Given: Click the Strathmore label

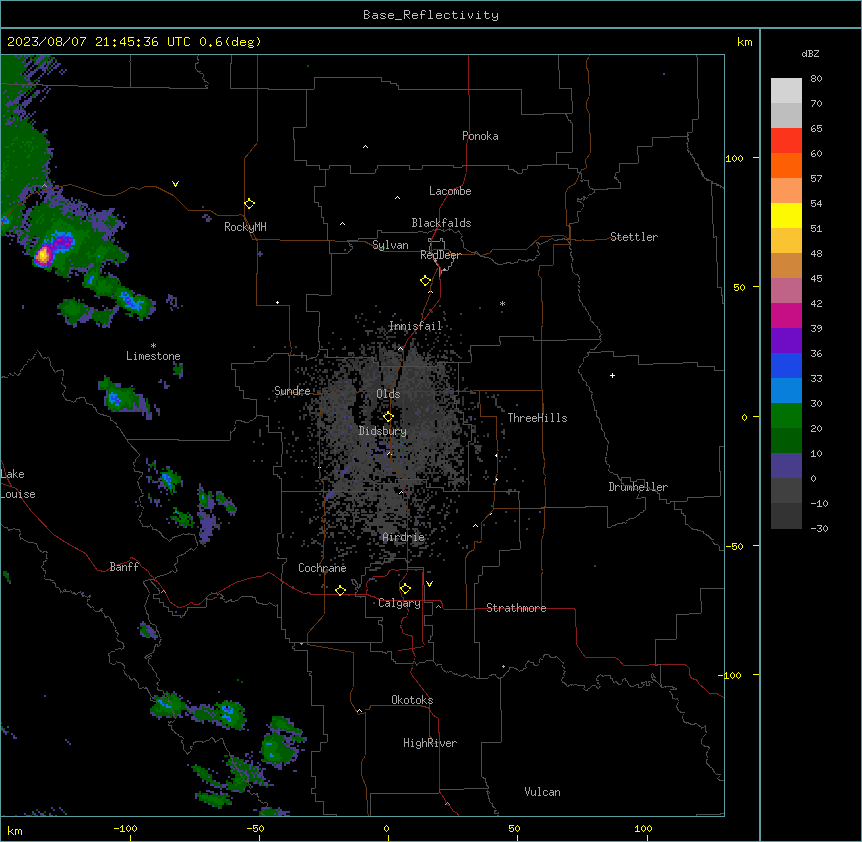Looking at the screenshot, I should tap(516, 608).
